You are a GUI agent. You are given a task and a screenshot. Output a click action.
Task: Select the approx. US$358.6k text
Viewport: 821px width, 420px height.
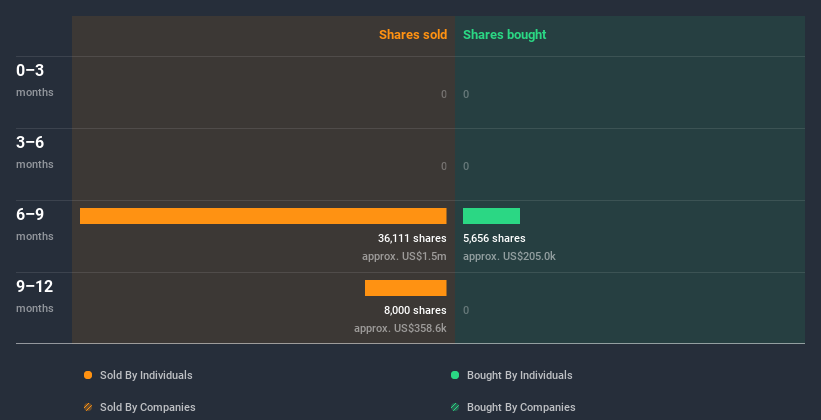click(401, 328)
